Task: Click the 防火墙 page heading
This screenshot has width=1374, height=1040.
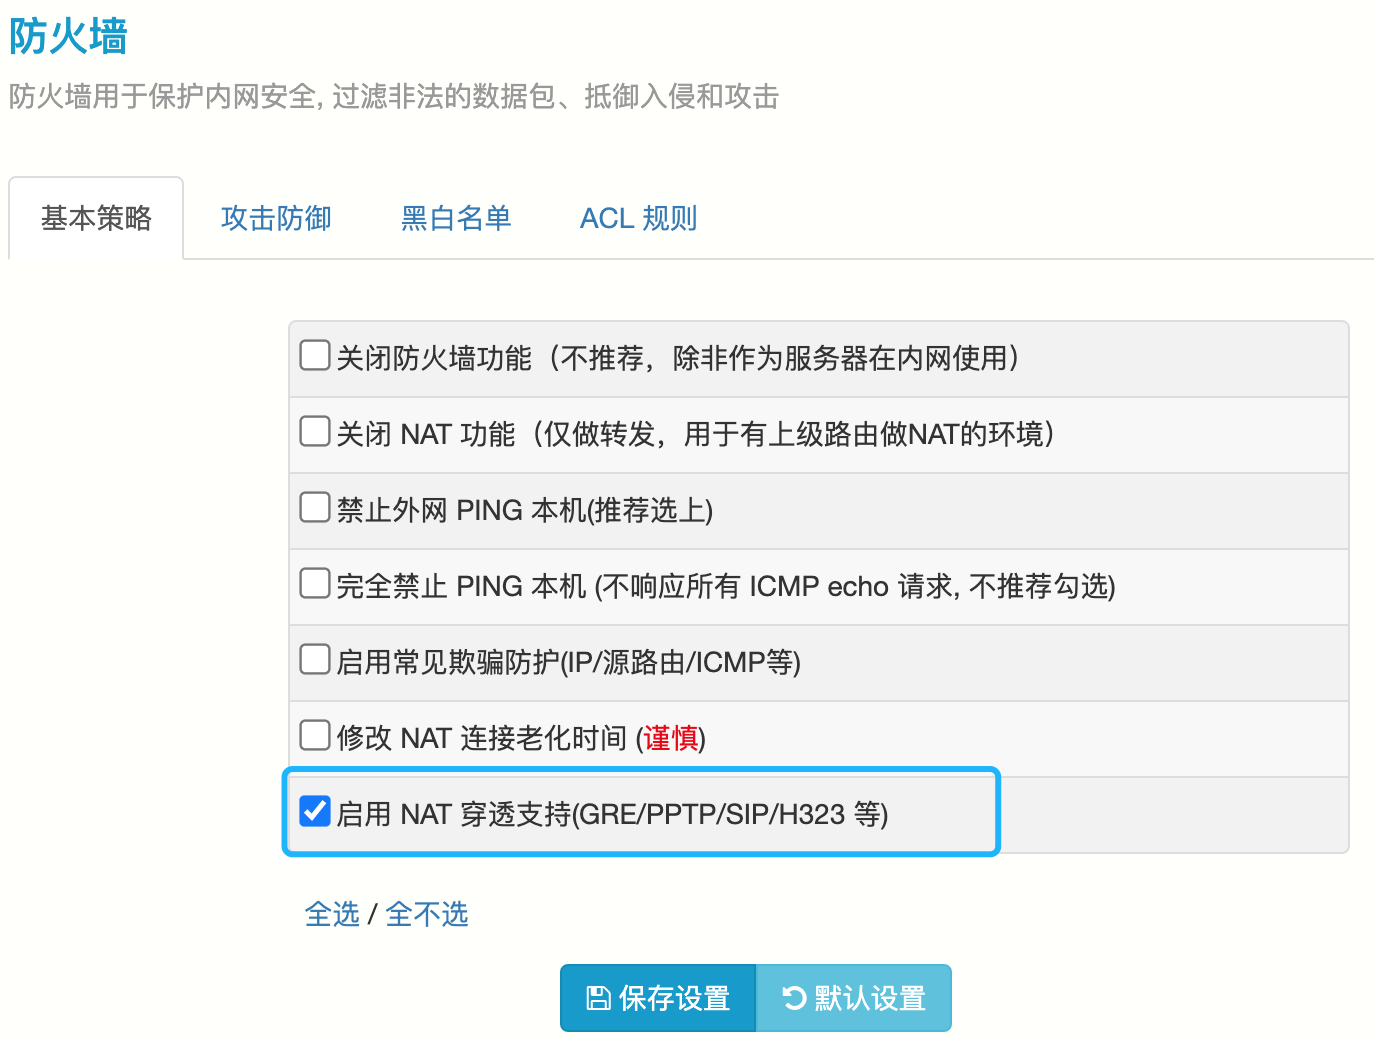Action: point(68,37)
